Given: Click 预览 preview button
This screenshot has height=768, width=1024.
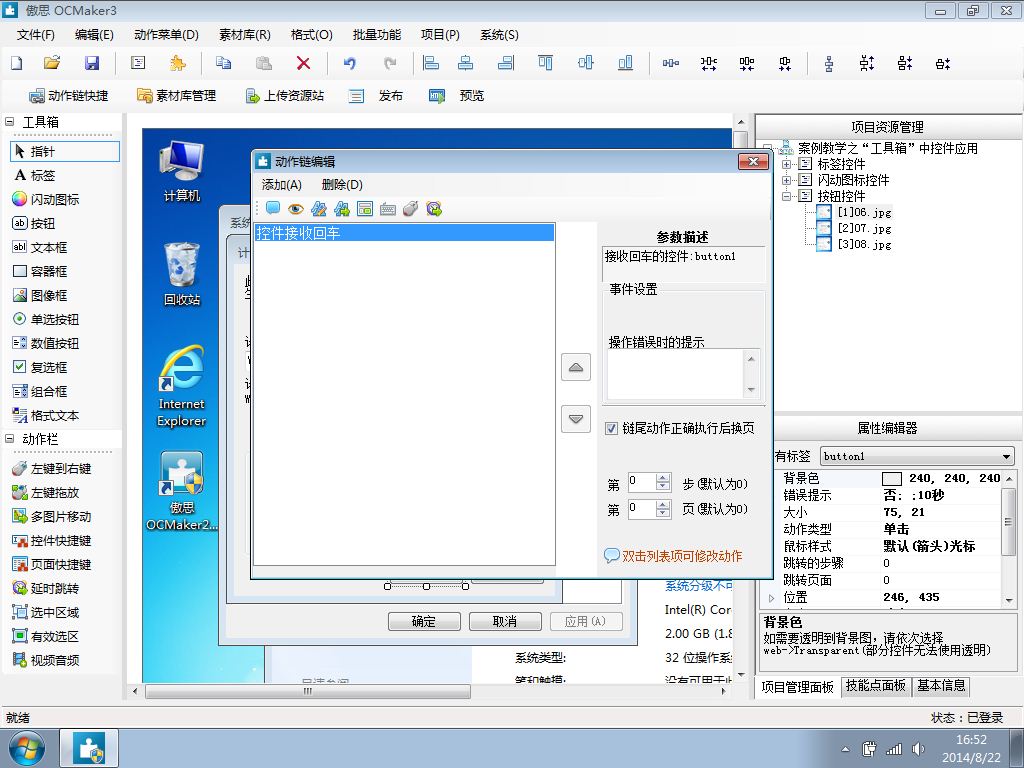Looking at the screenshot, I should coord(456,96).
